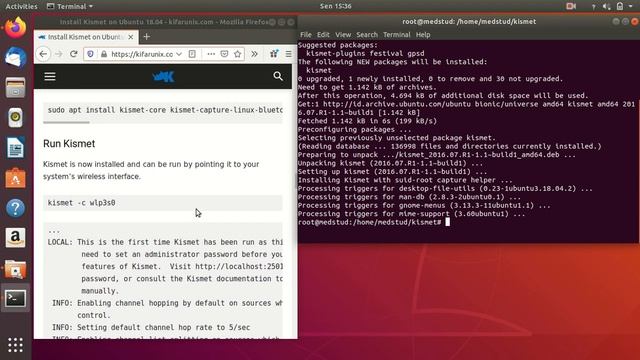Image resolution: width=640 pixels, height=360 pixels.
Task: Open the clock and calendar panel
Action: [336, 6]
